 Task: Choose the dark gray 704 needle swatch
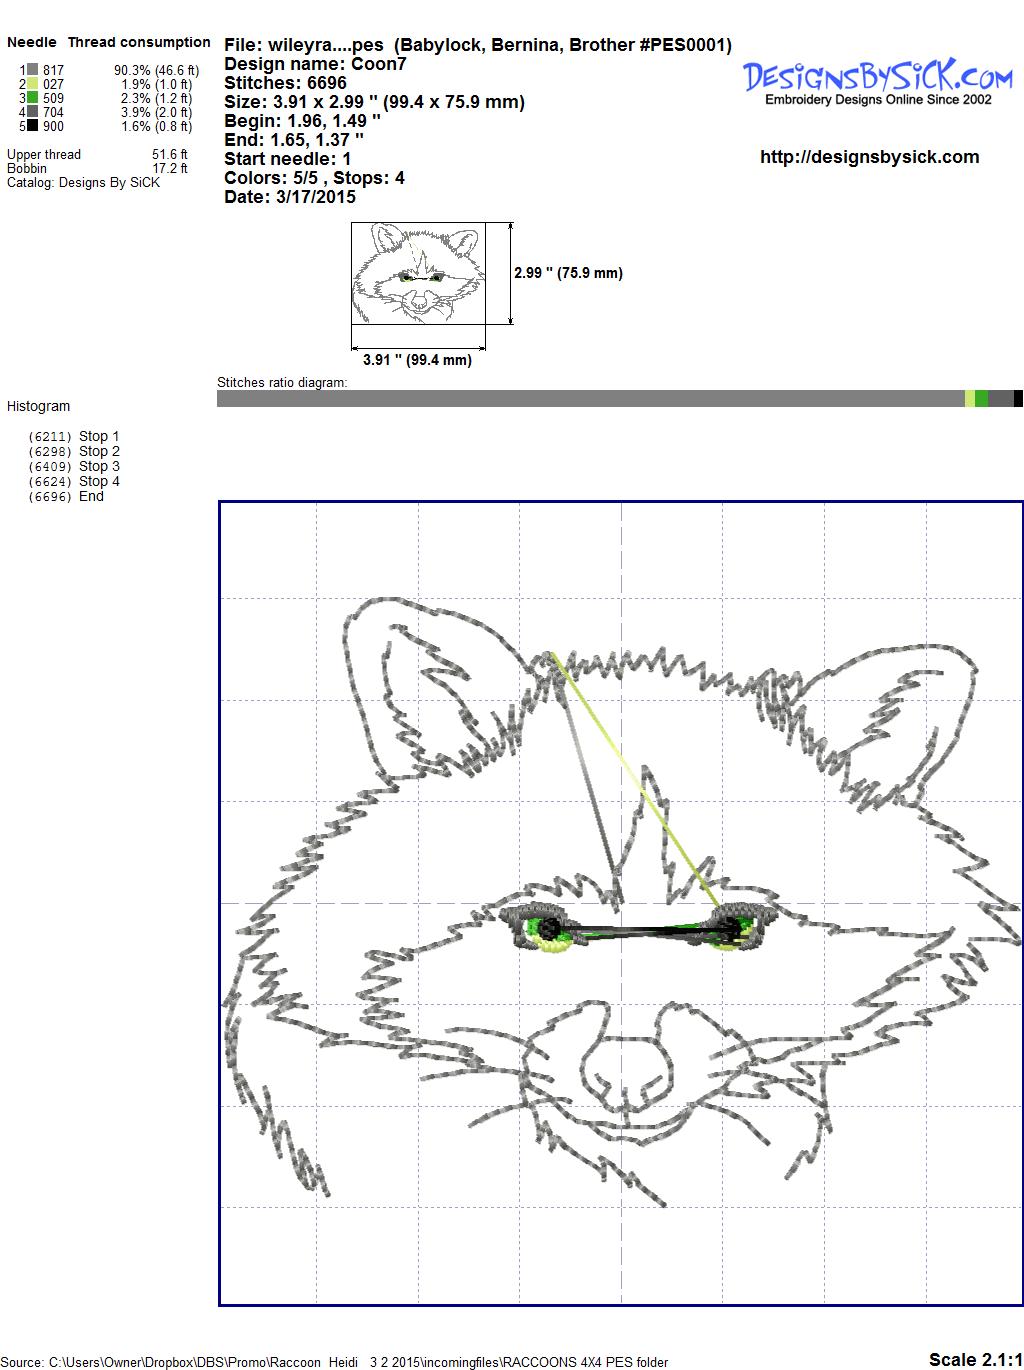tap(33, 112)
